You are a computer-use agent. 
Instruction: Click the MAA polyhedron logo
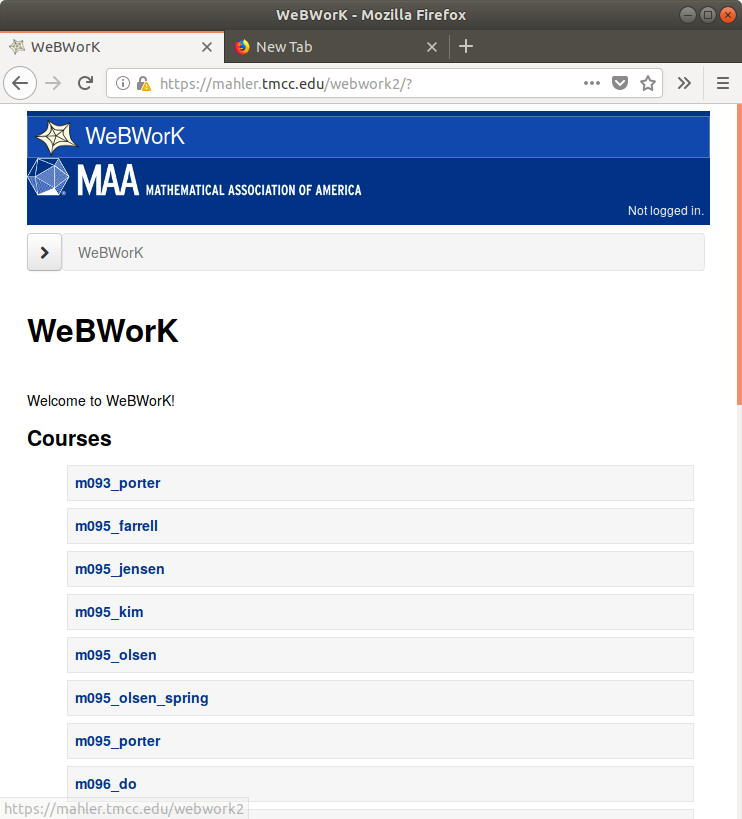[48, 177]
